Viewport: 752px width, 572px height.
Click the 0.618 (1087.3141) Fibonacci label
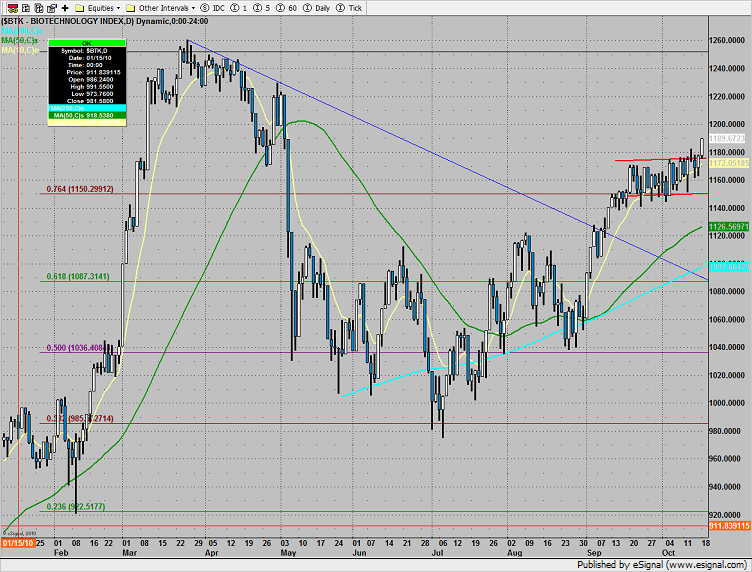point(78,276)
